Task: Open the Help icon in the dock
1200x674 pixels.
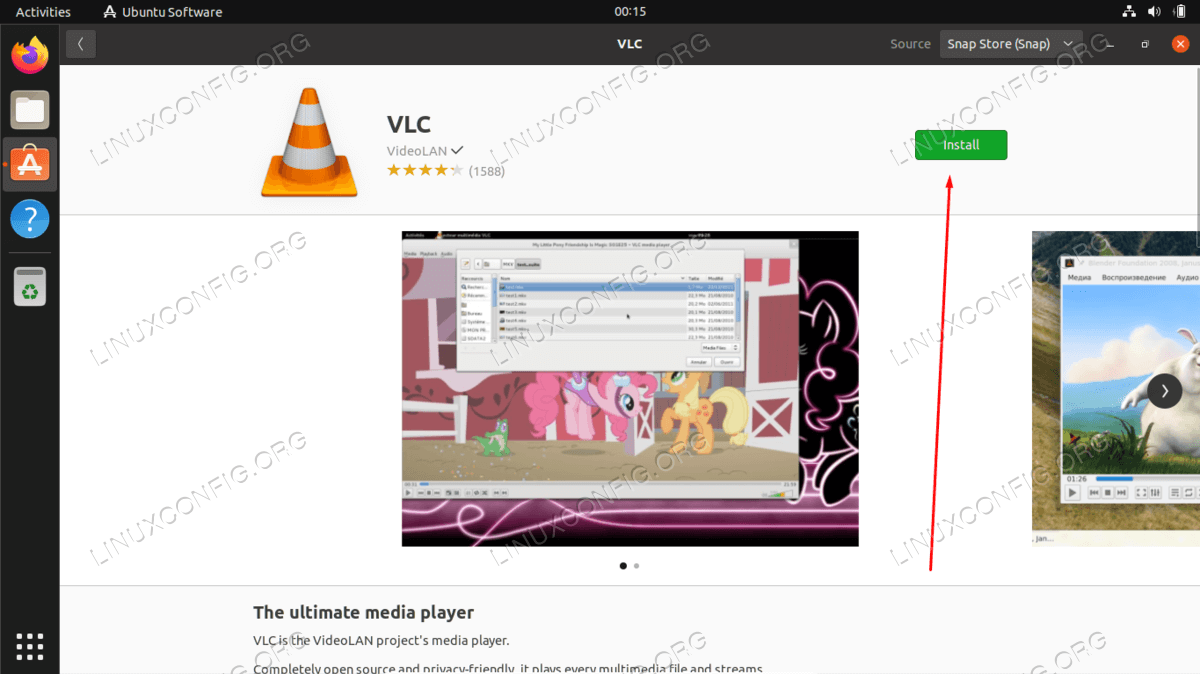Action: coord(30,218)
